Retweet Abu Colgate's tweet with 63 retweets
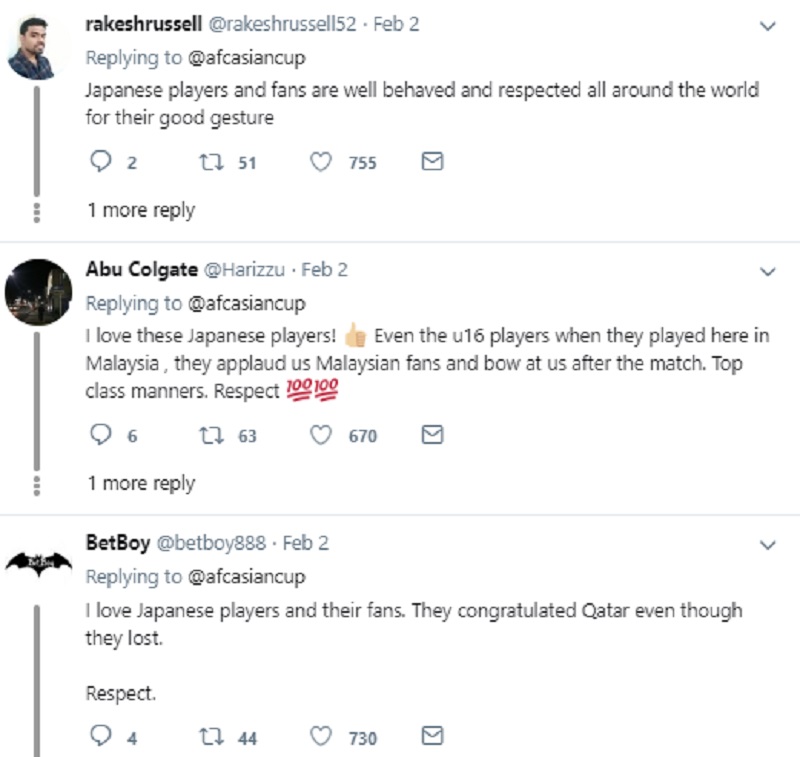The width and height of the screenshot is (800, 757). (x=211, y=436)
